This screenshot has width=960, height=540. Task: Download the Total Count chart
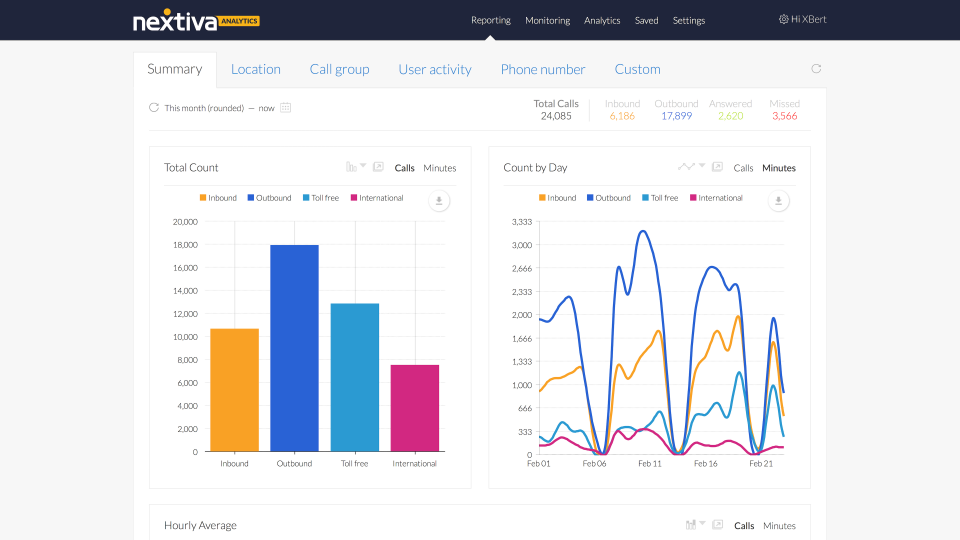point(439,201)
